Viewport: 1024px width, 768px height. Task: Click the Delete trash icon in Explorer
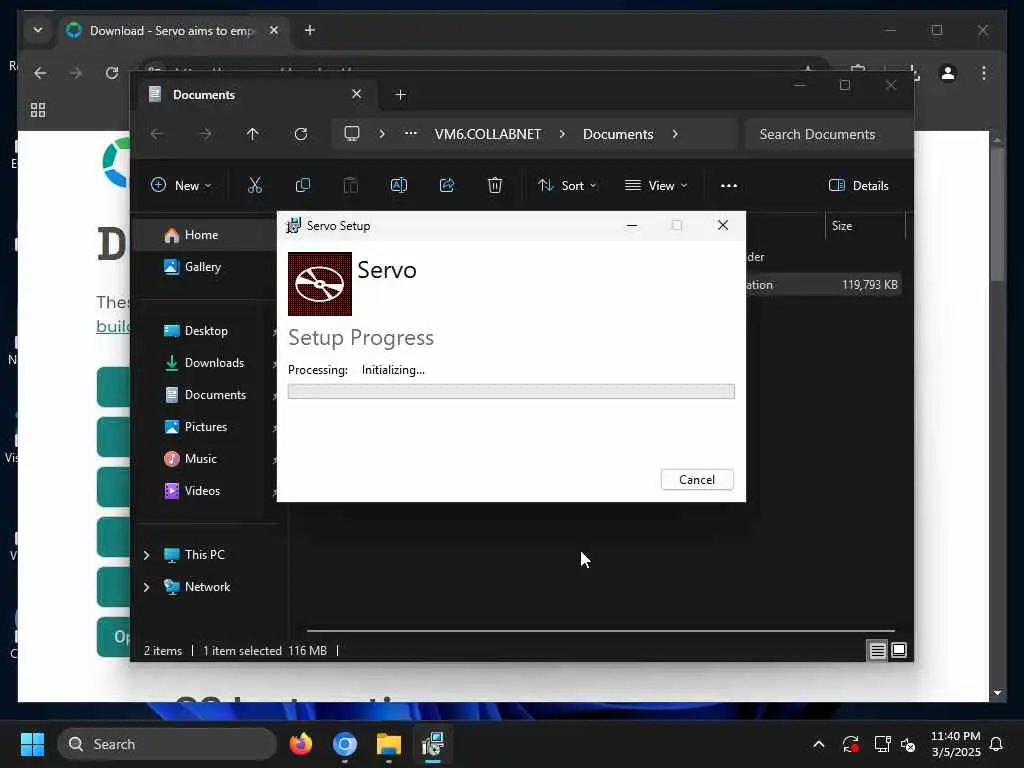[495, 185]
